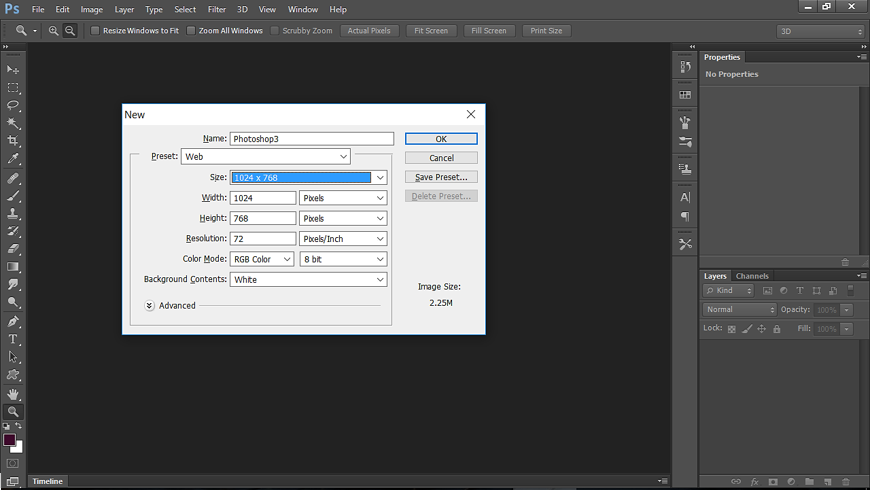Click the Actual Pixels button

369,31
